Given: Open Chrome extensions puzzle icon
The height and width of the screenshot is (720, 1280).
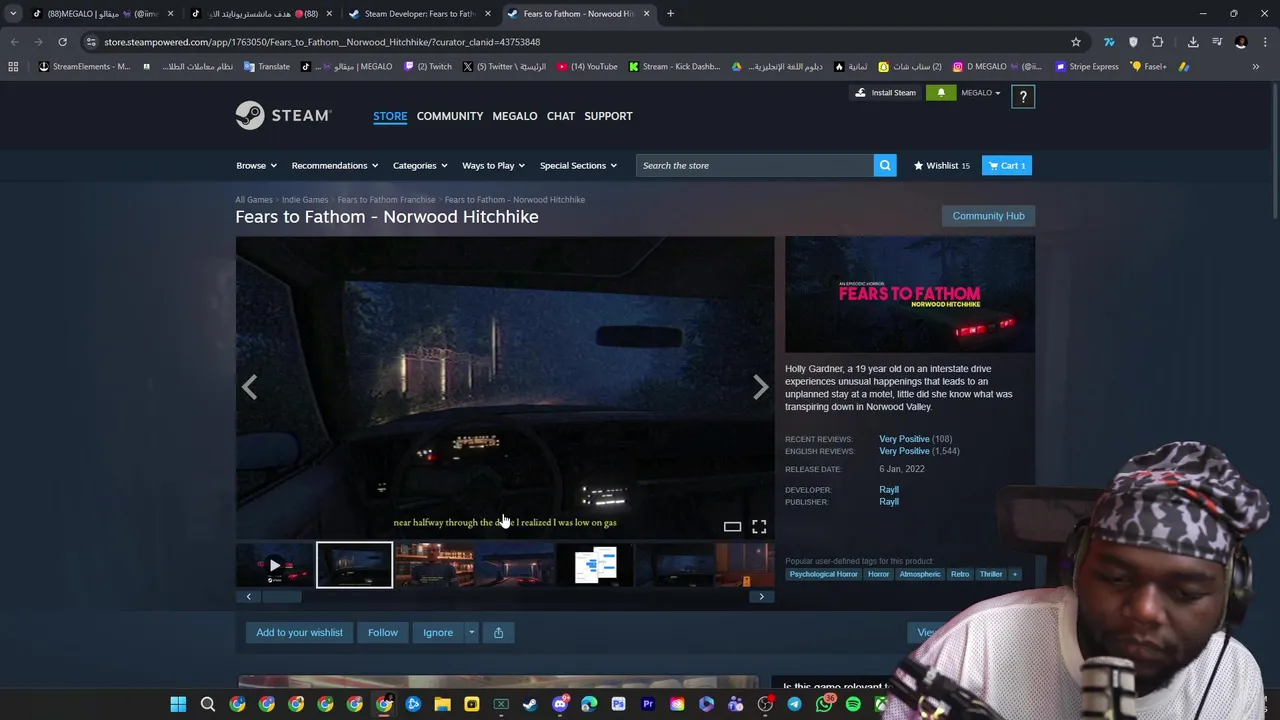Looking at the screenshot, I should click(1158, 42).
